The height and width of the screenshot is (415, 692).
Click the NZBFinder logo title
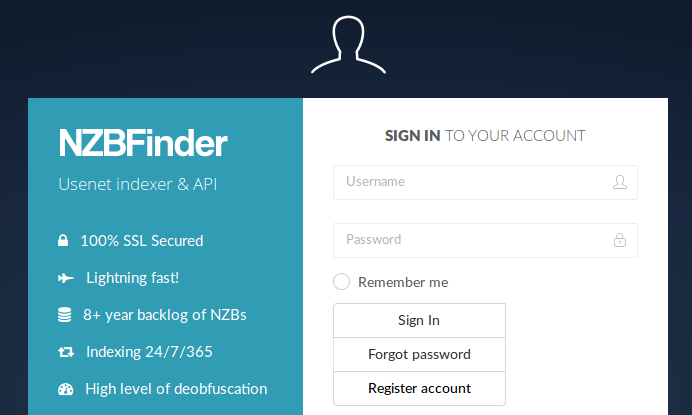(x=143, y=143)
